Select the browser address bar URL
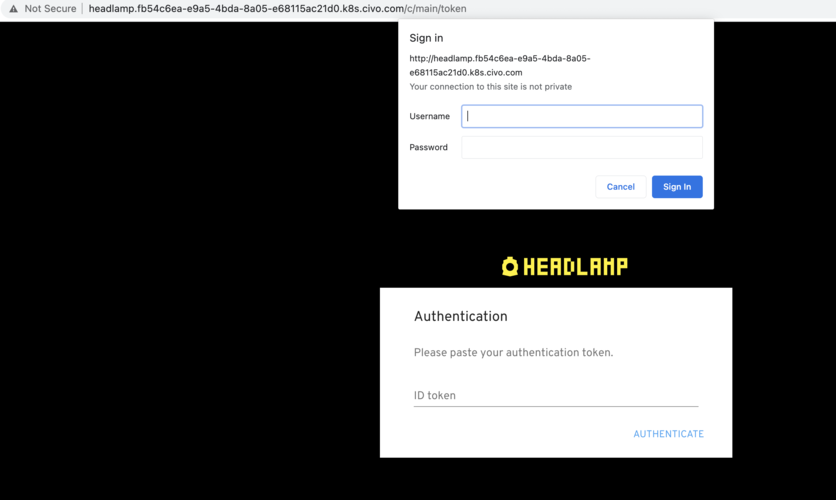The image size is (836, 500). 277,9
